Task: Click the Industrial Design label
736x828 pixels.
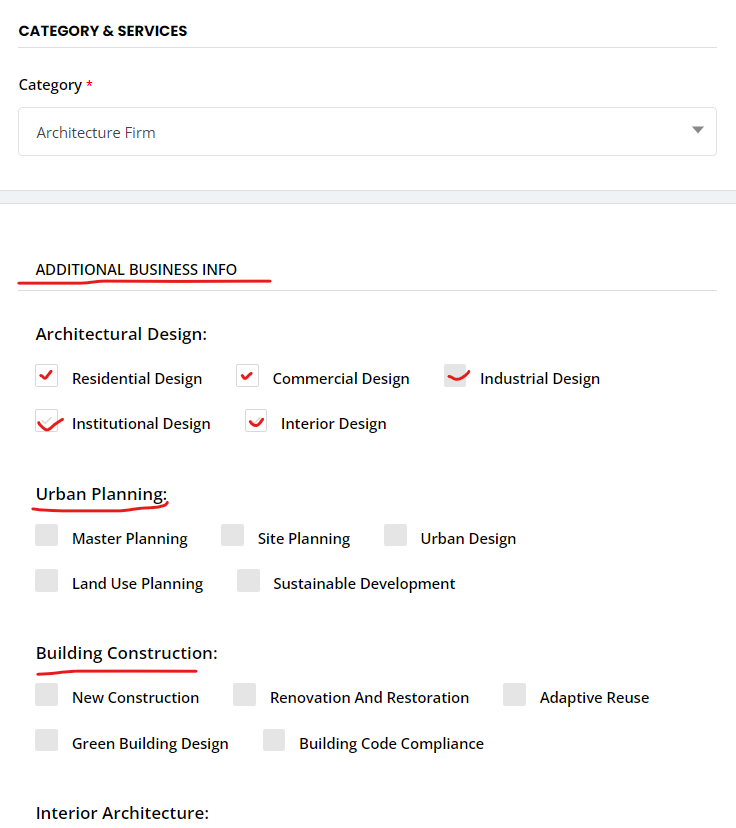Action: [x=540, y=379]
